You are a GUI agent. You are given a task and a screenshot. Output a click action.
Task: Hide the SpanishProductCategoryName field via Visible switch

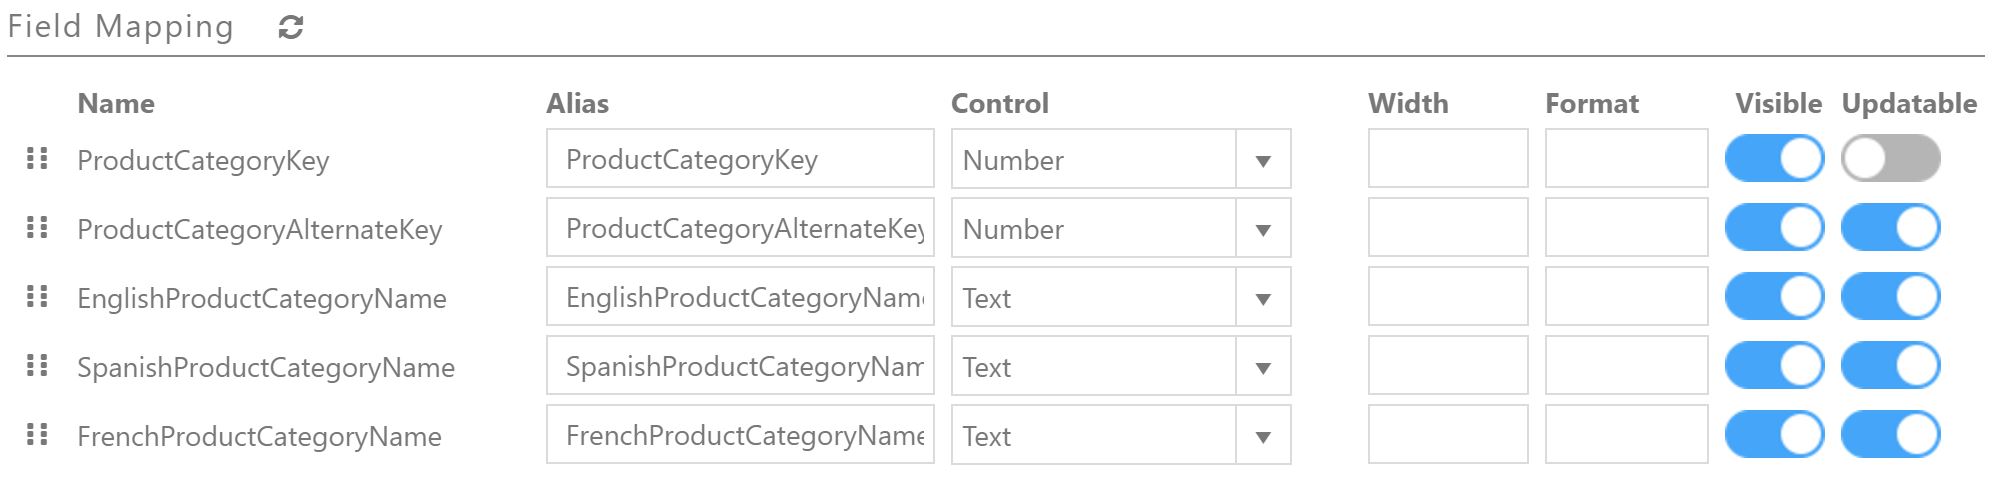point(1774,365)
